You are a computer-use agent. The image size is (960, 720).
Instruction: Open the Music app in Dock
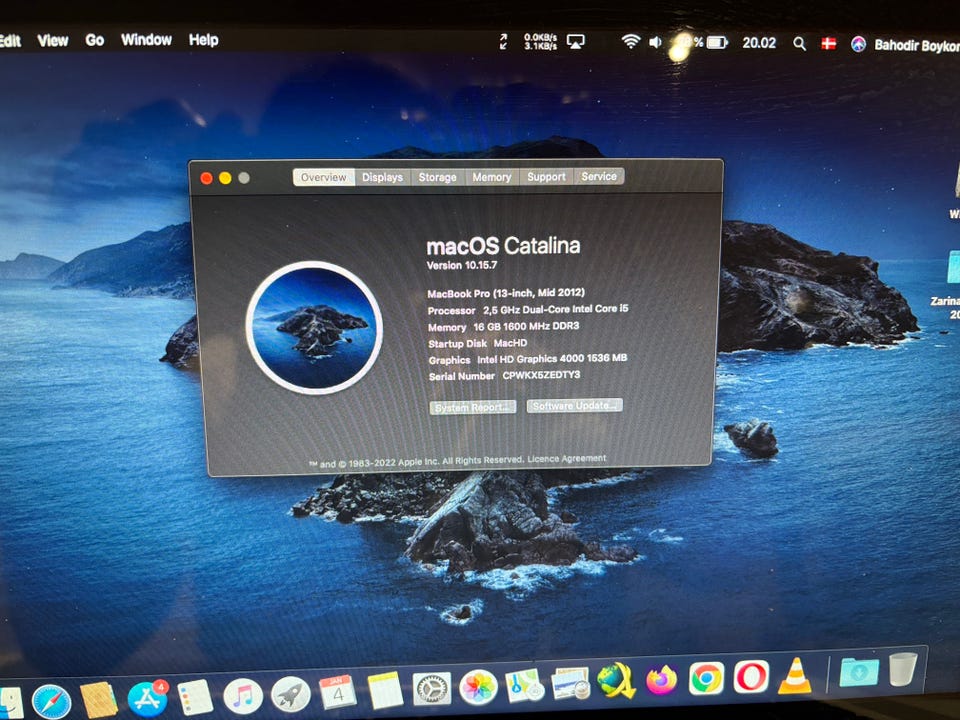(x=243, y=696)
